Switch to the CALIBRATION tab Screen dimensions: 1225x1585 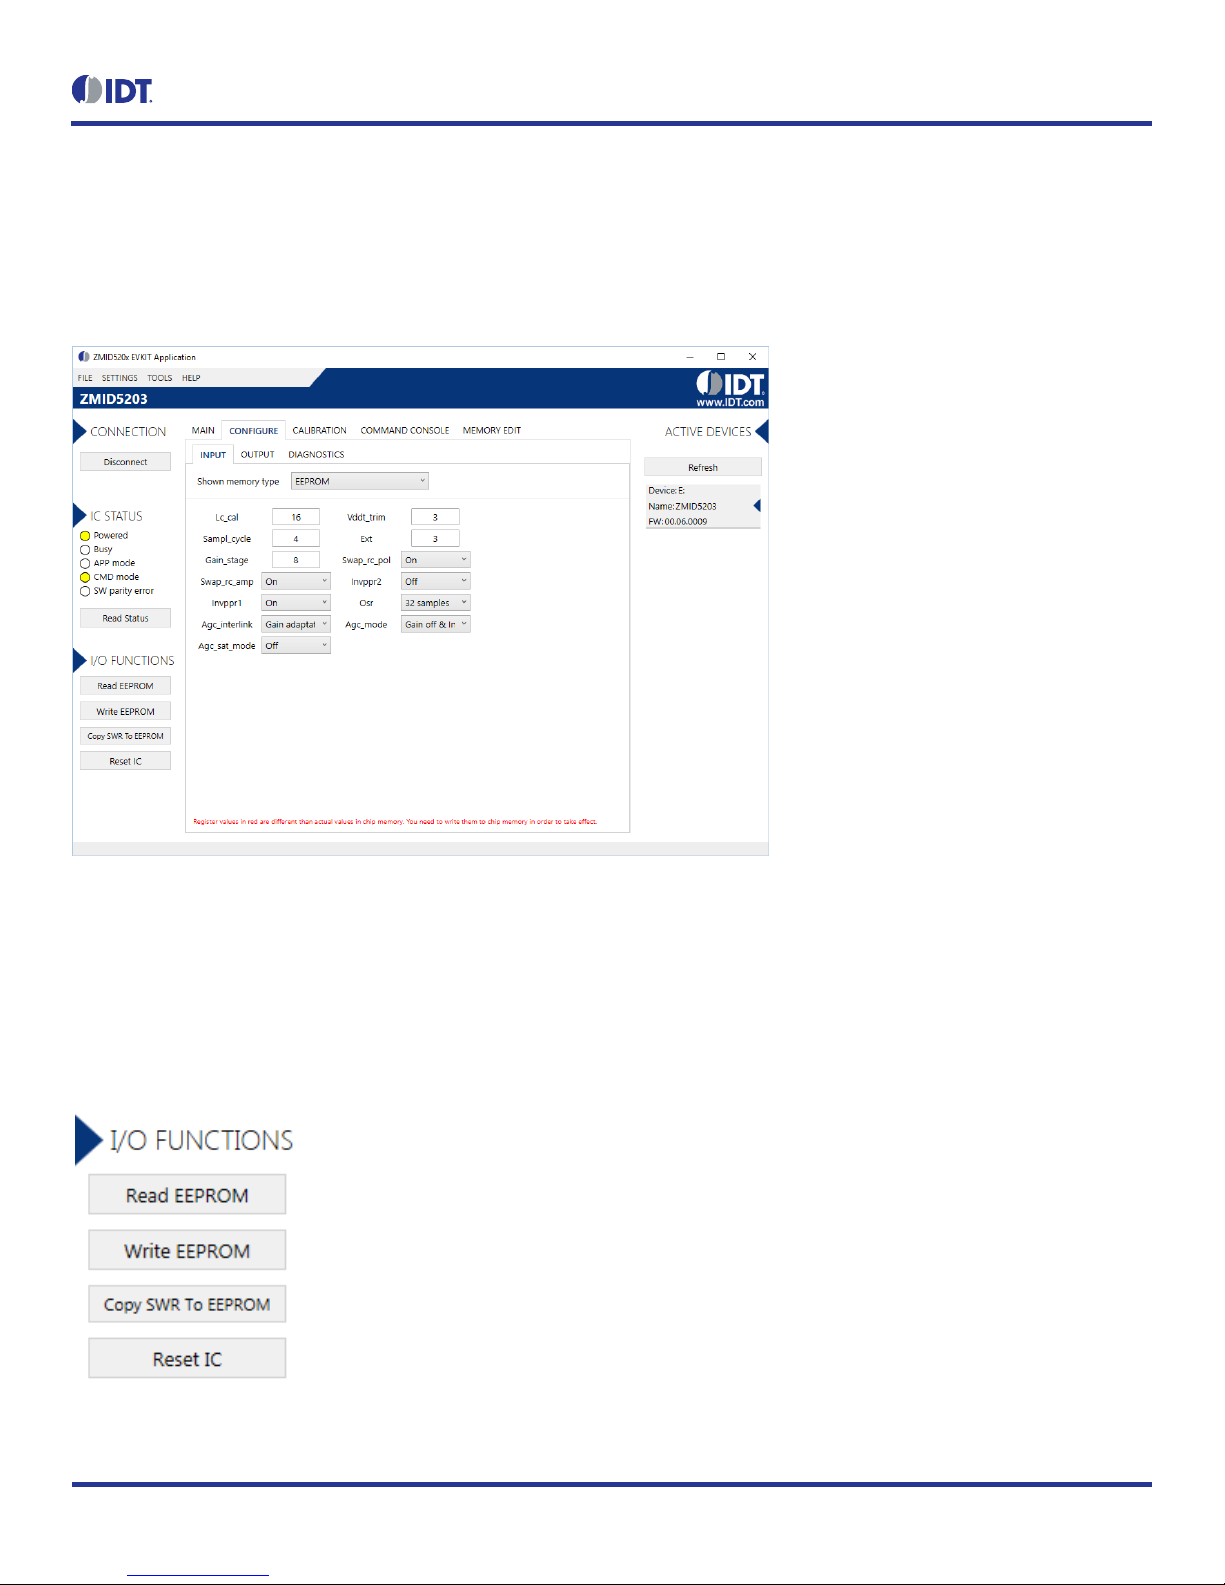[320, 430]
